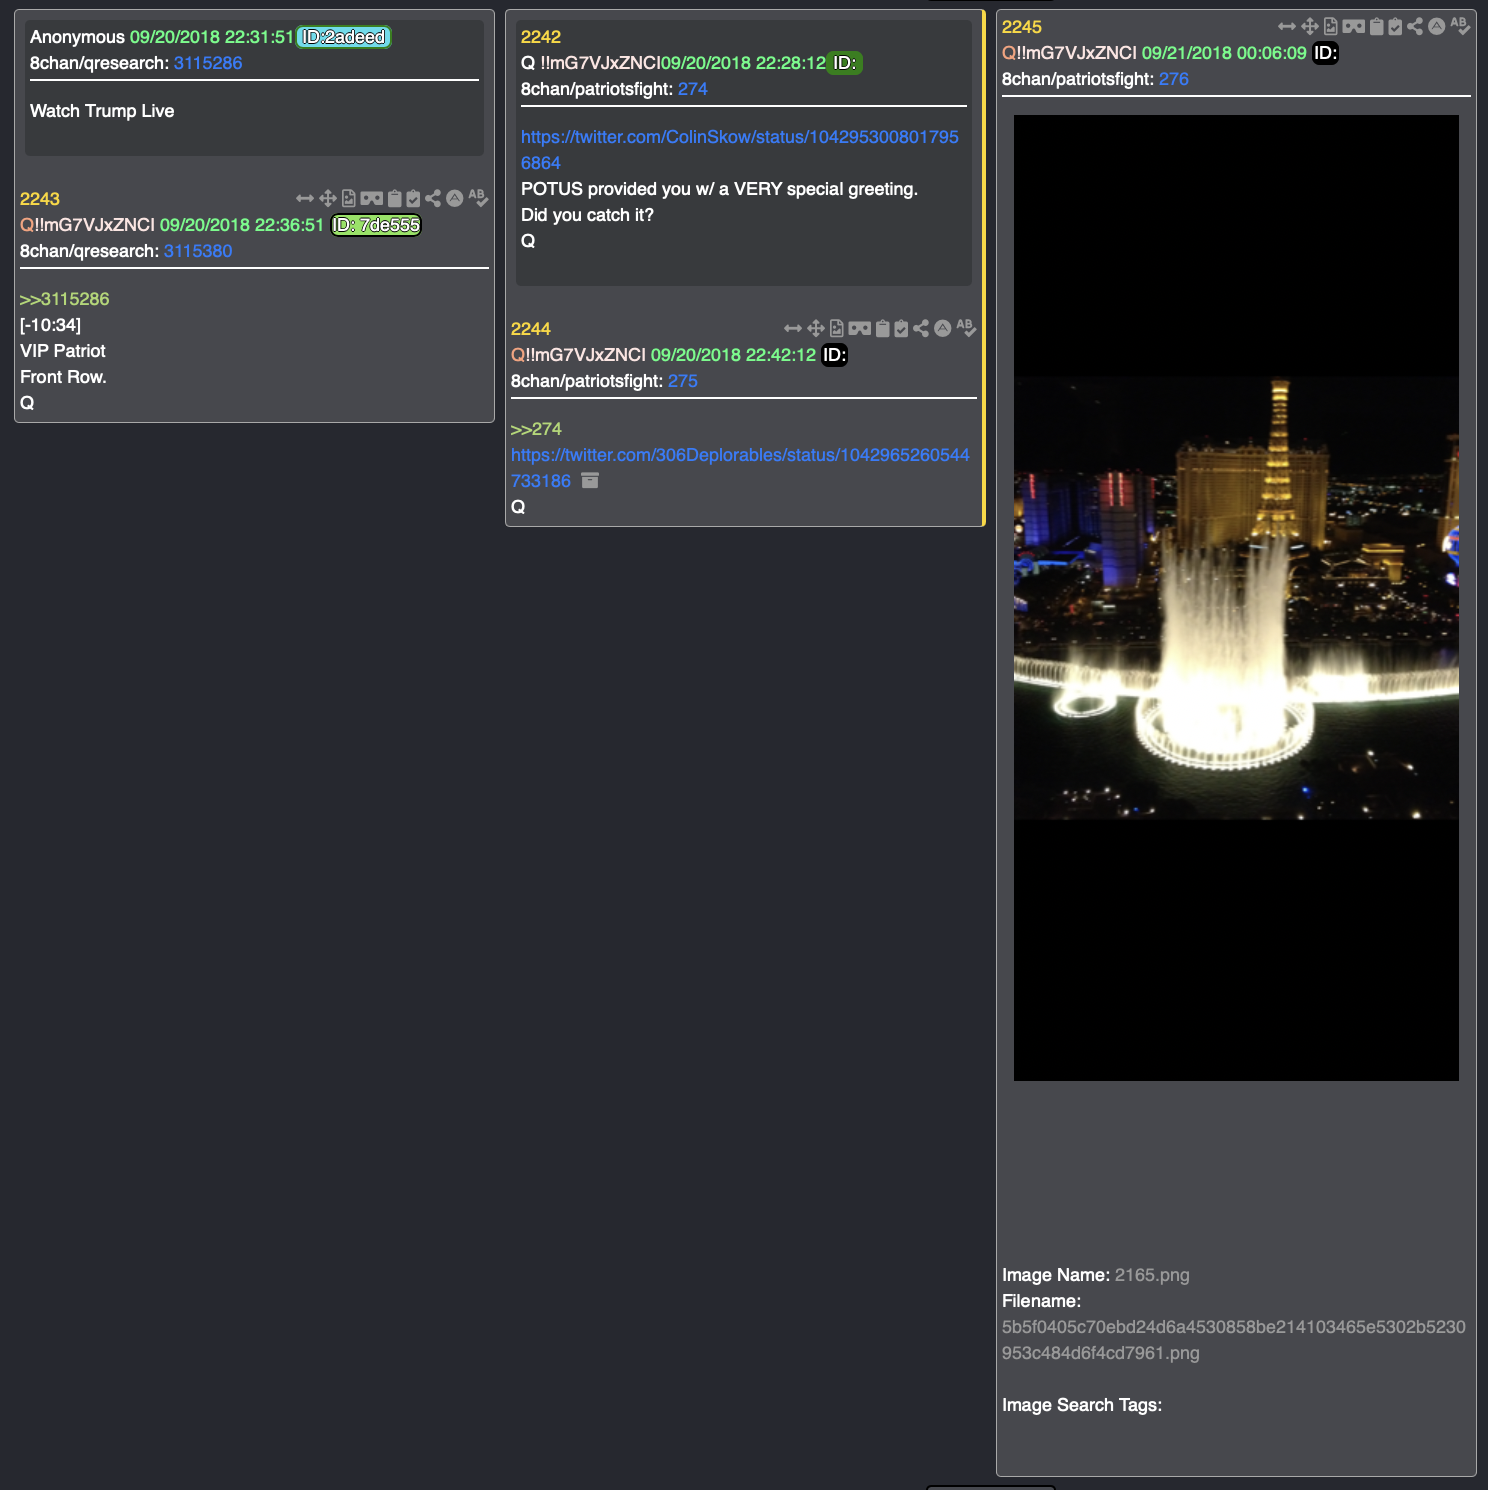
Task: Click post number 2244
Action: click(531, 329)
